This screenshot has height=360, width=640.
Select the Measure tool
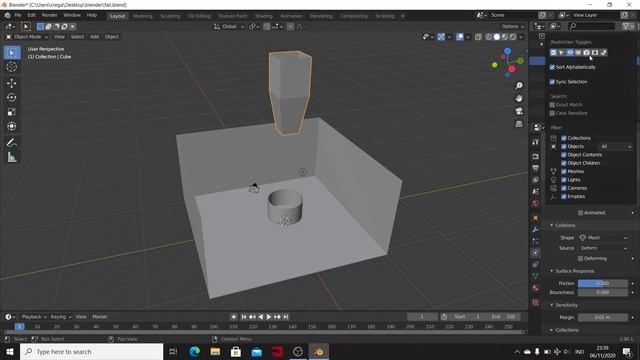[x=11, y=157]
